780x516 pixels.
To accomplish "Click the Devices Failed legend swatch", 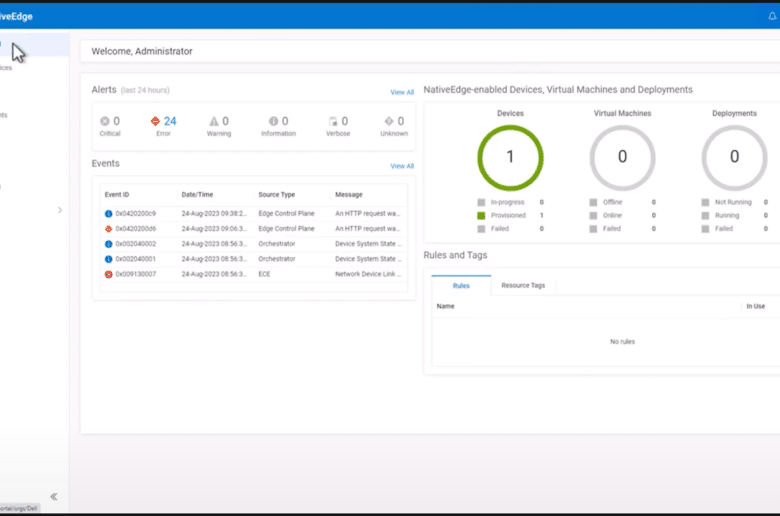I will (x=481, y=229).
